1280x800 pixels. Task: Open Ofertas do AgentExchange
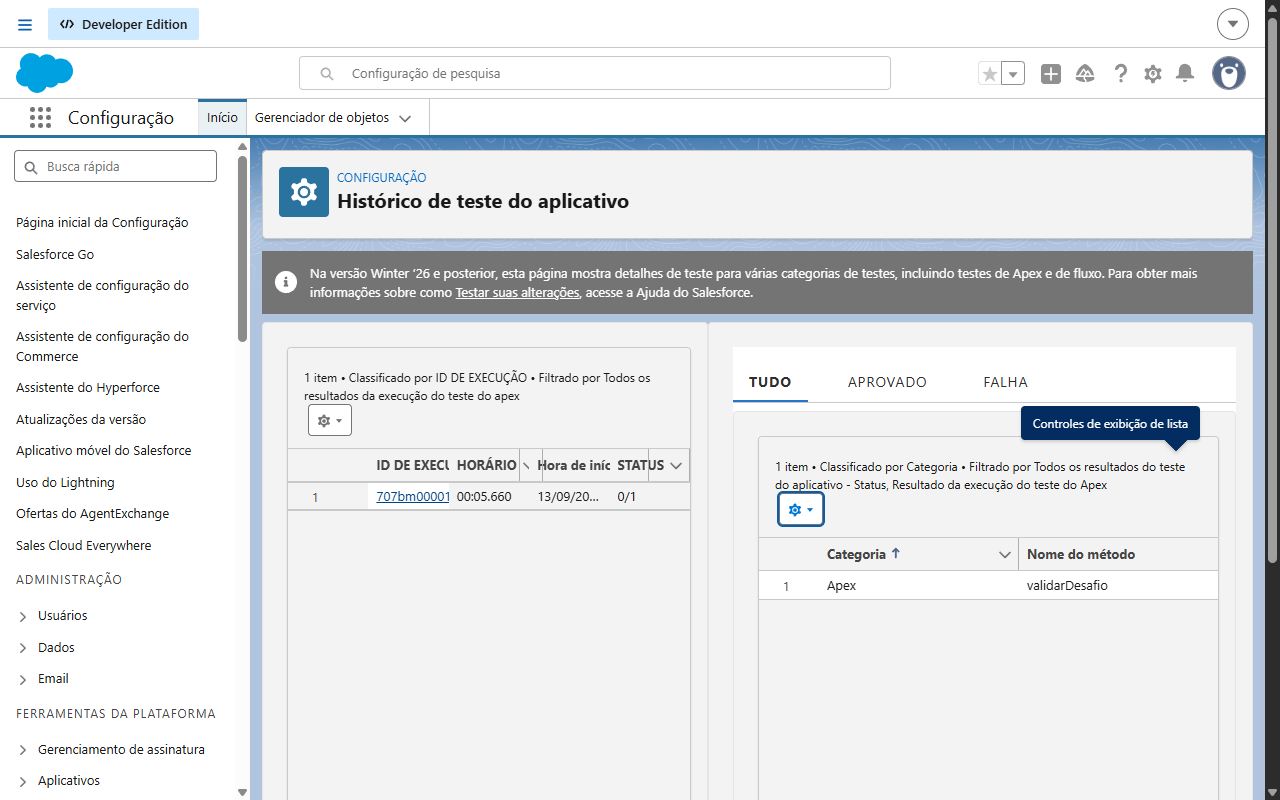92,513
